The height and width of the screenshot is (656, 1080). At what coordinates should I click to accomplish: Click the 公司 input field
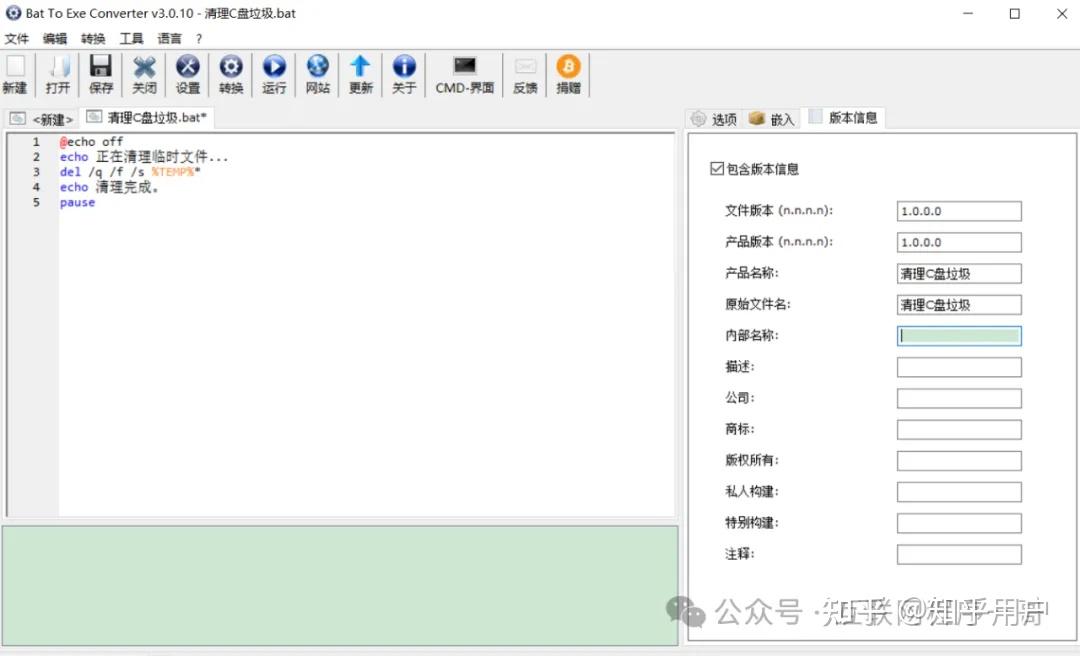pos(959,398)
